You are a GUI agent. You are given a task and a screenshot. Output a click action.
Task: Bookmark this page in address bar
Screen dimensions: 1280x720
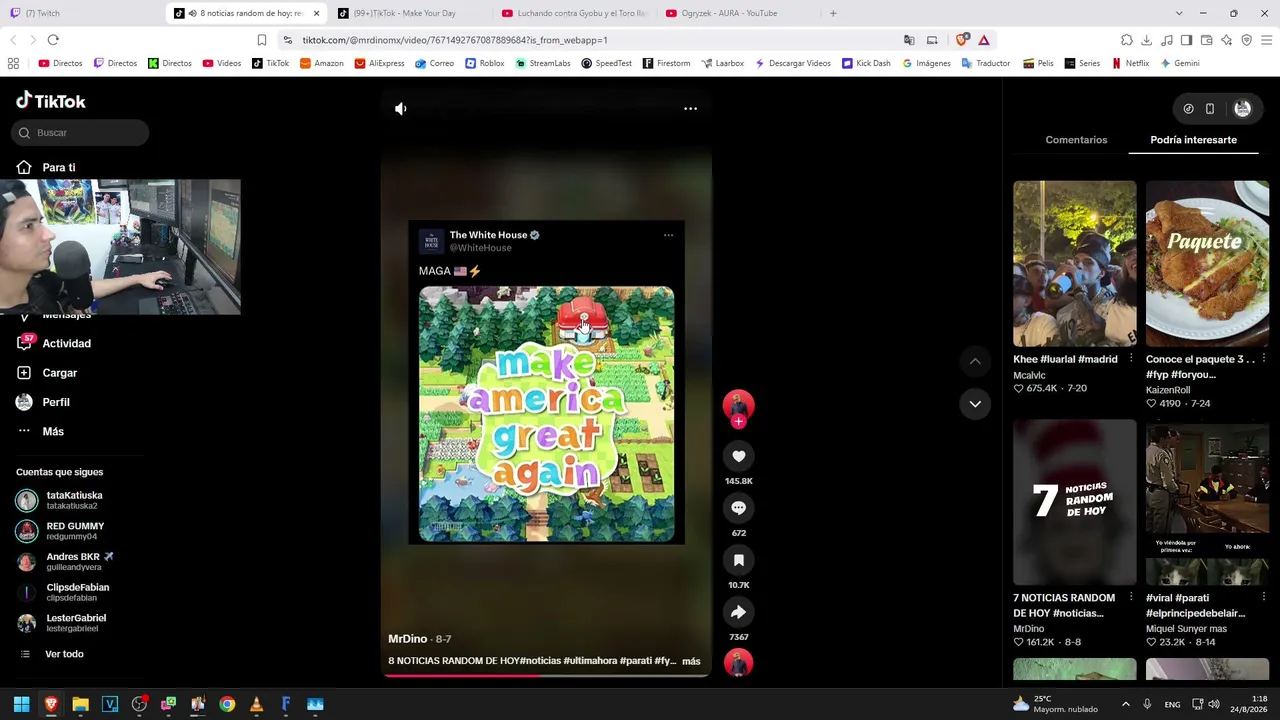261,40
